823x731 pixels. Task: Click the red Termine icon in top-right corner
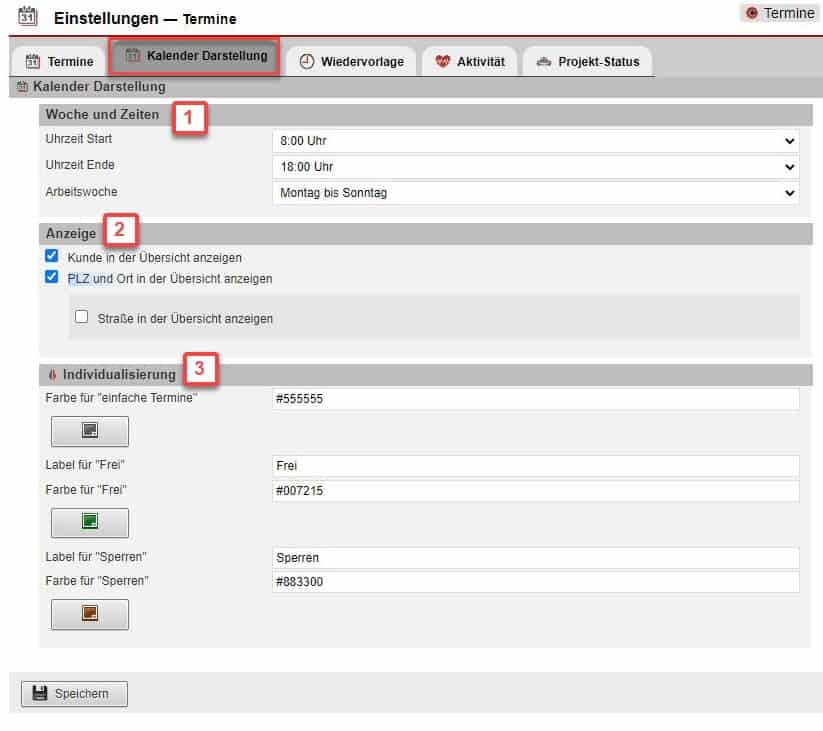click(x=752, y=13)
